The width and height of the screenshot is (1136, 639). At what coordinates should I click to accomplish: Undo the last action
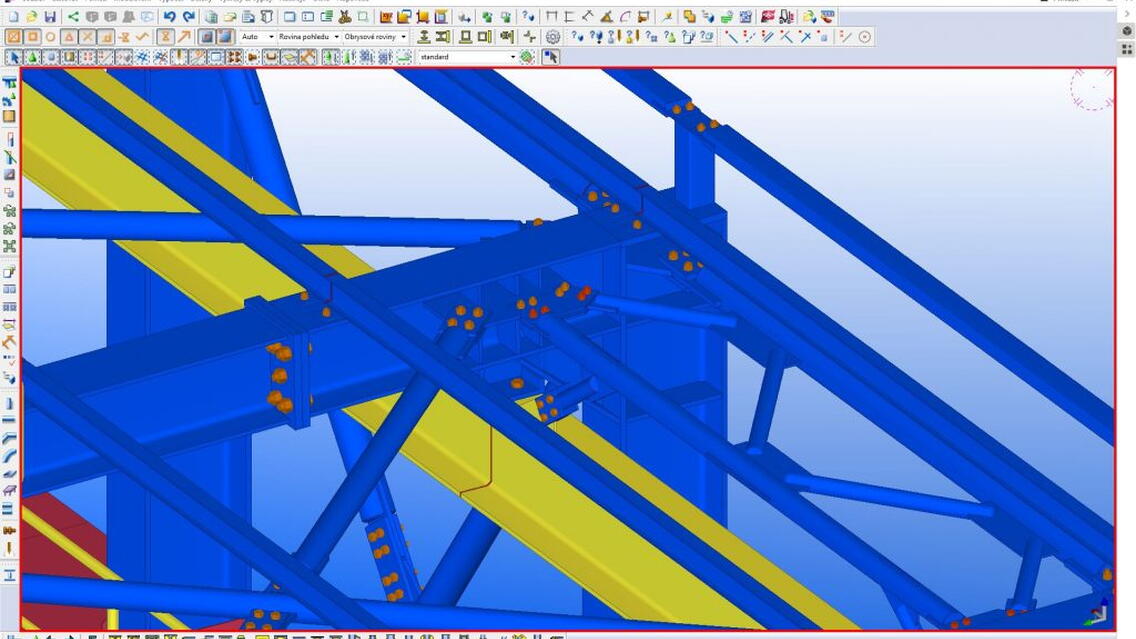pos(170,17)
